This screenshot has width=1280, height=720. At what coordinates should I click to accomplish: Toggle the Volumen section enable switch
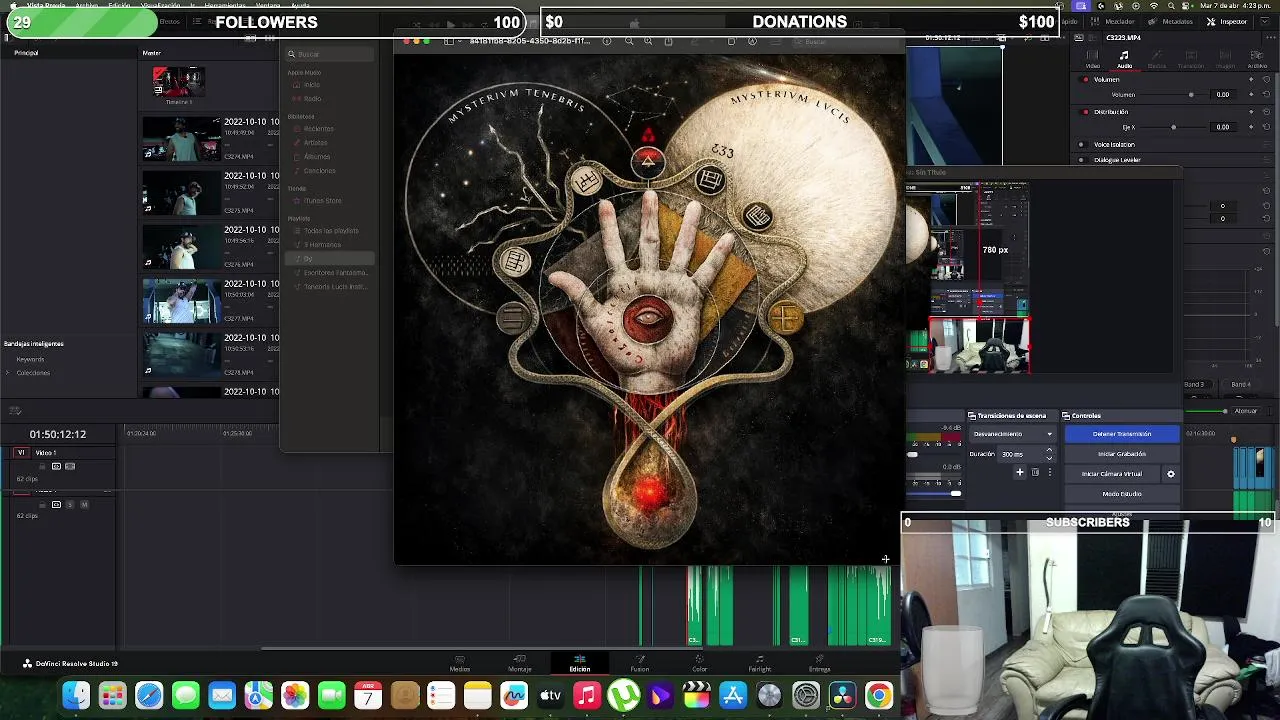(1086, 79)
